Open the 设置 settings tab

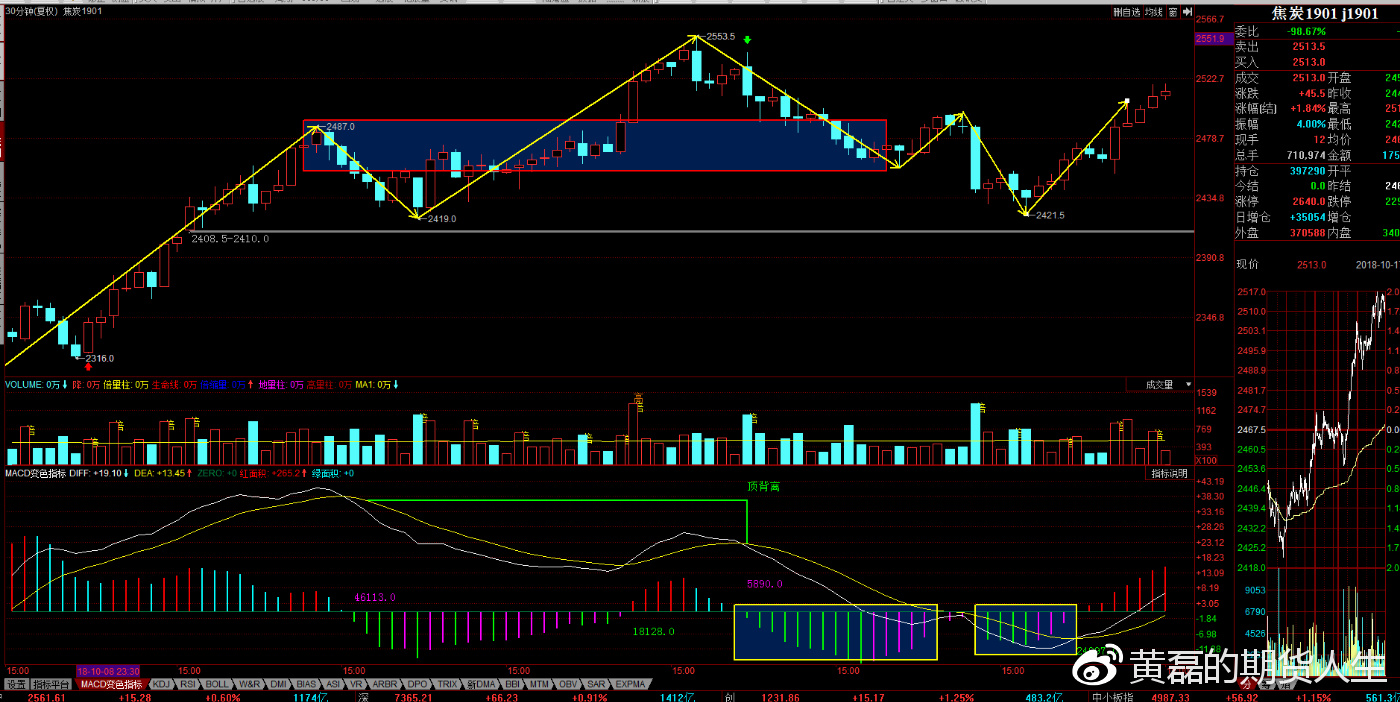15,684
